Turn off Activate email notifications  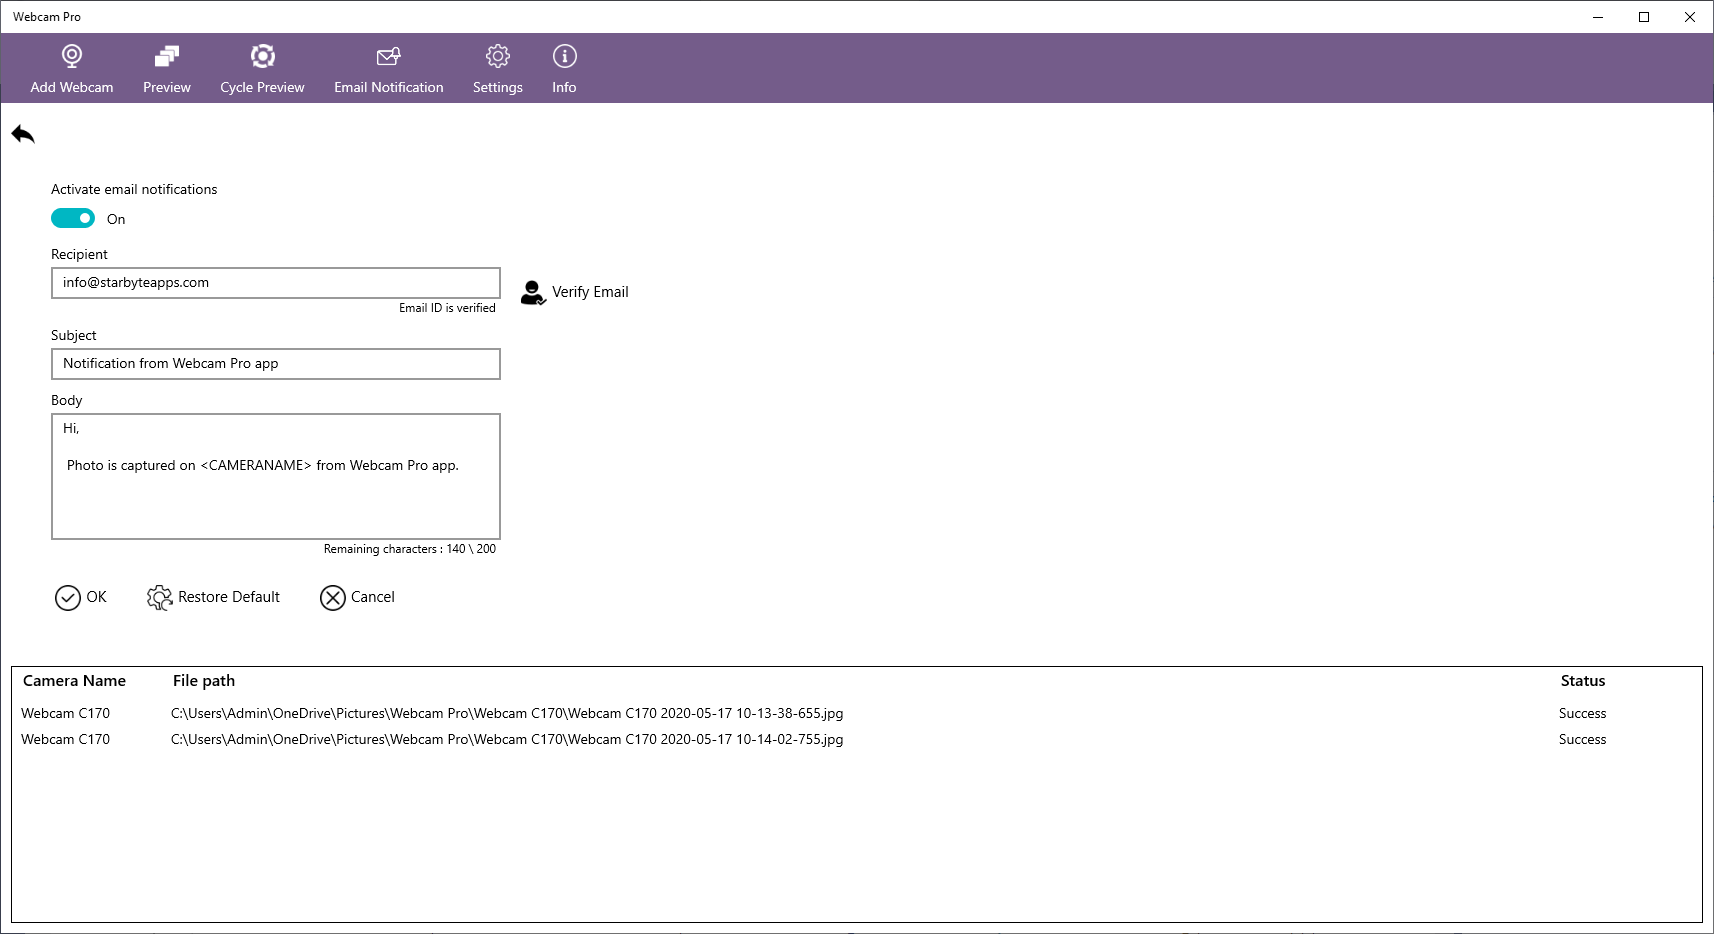click(x=72, y=217)
